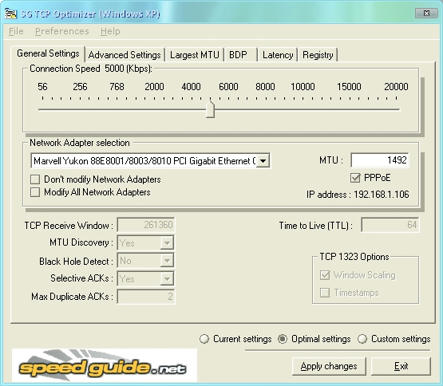Click slider track near 20000 mark

[396, 109]
